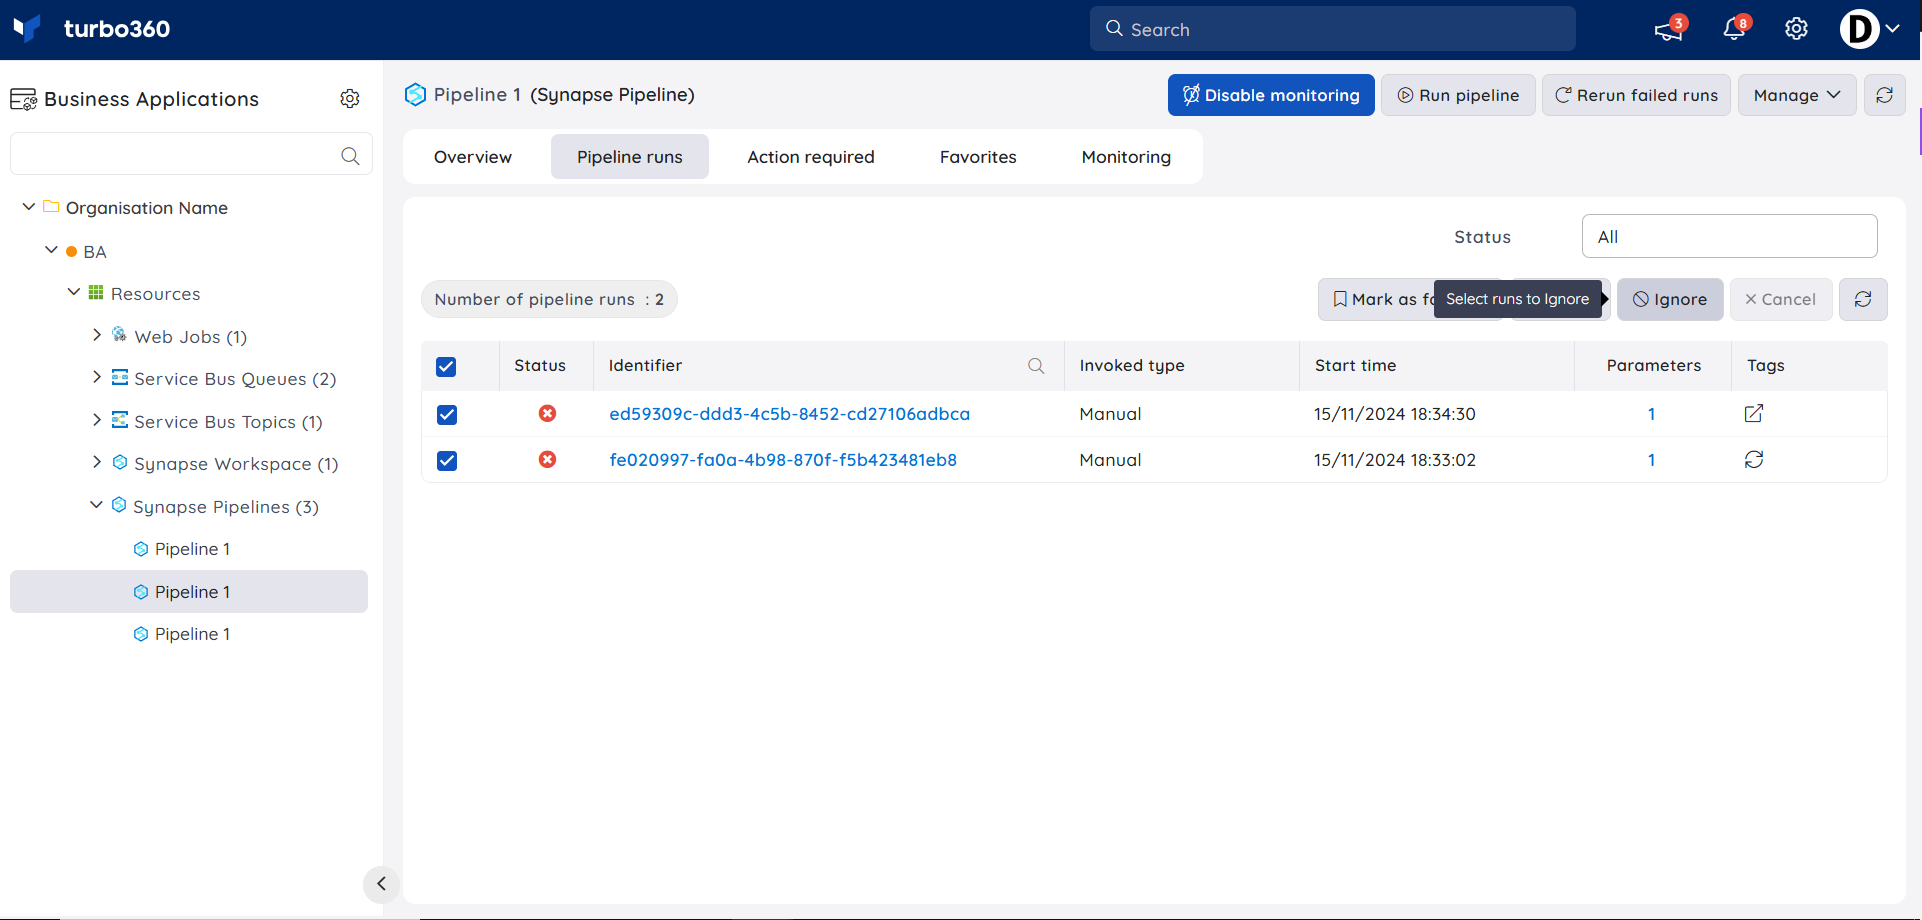Click Rerun failed runs button
The image size is (1922, 920).
[x=1636, y=95]
